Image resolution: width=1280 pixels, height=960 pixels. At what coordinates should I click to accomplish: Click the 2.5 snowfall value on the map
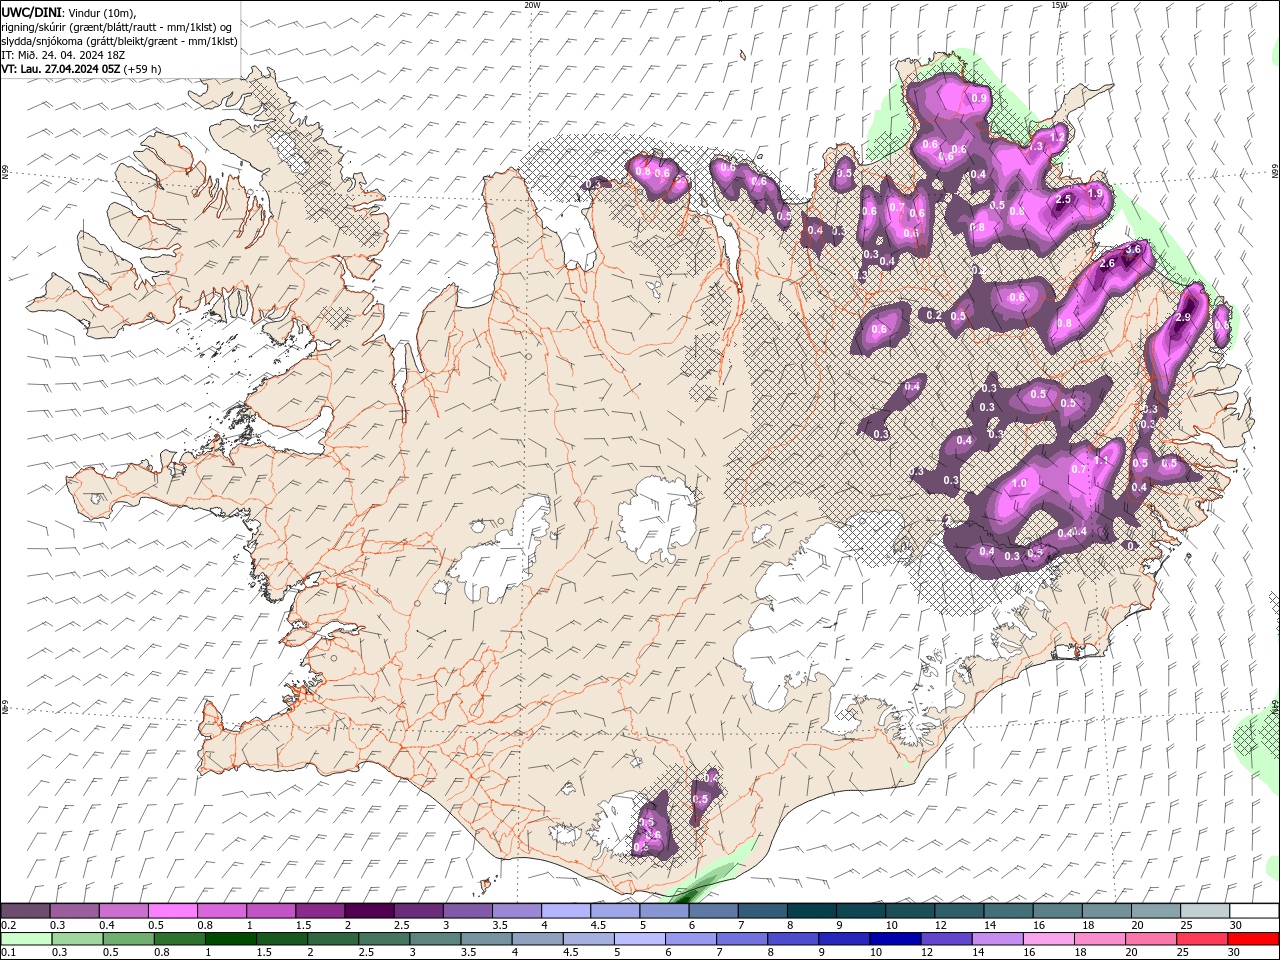[x=1063, y=199]
